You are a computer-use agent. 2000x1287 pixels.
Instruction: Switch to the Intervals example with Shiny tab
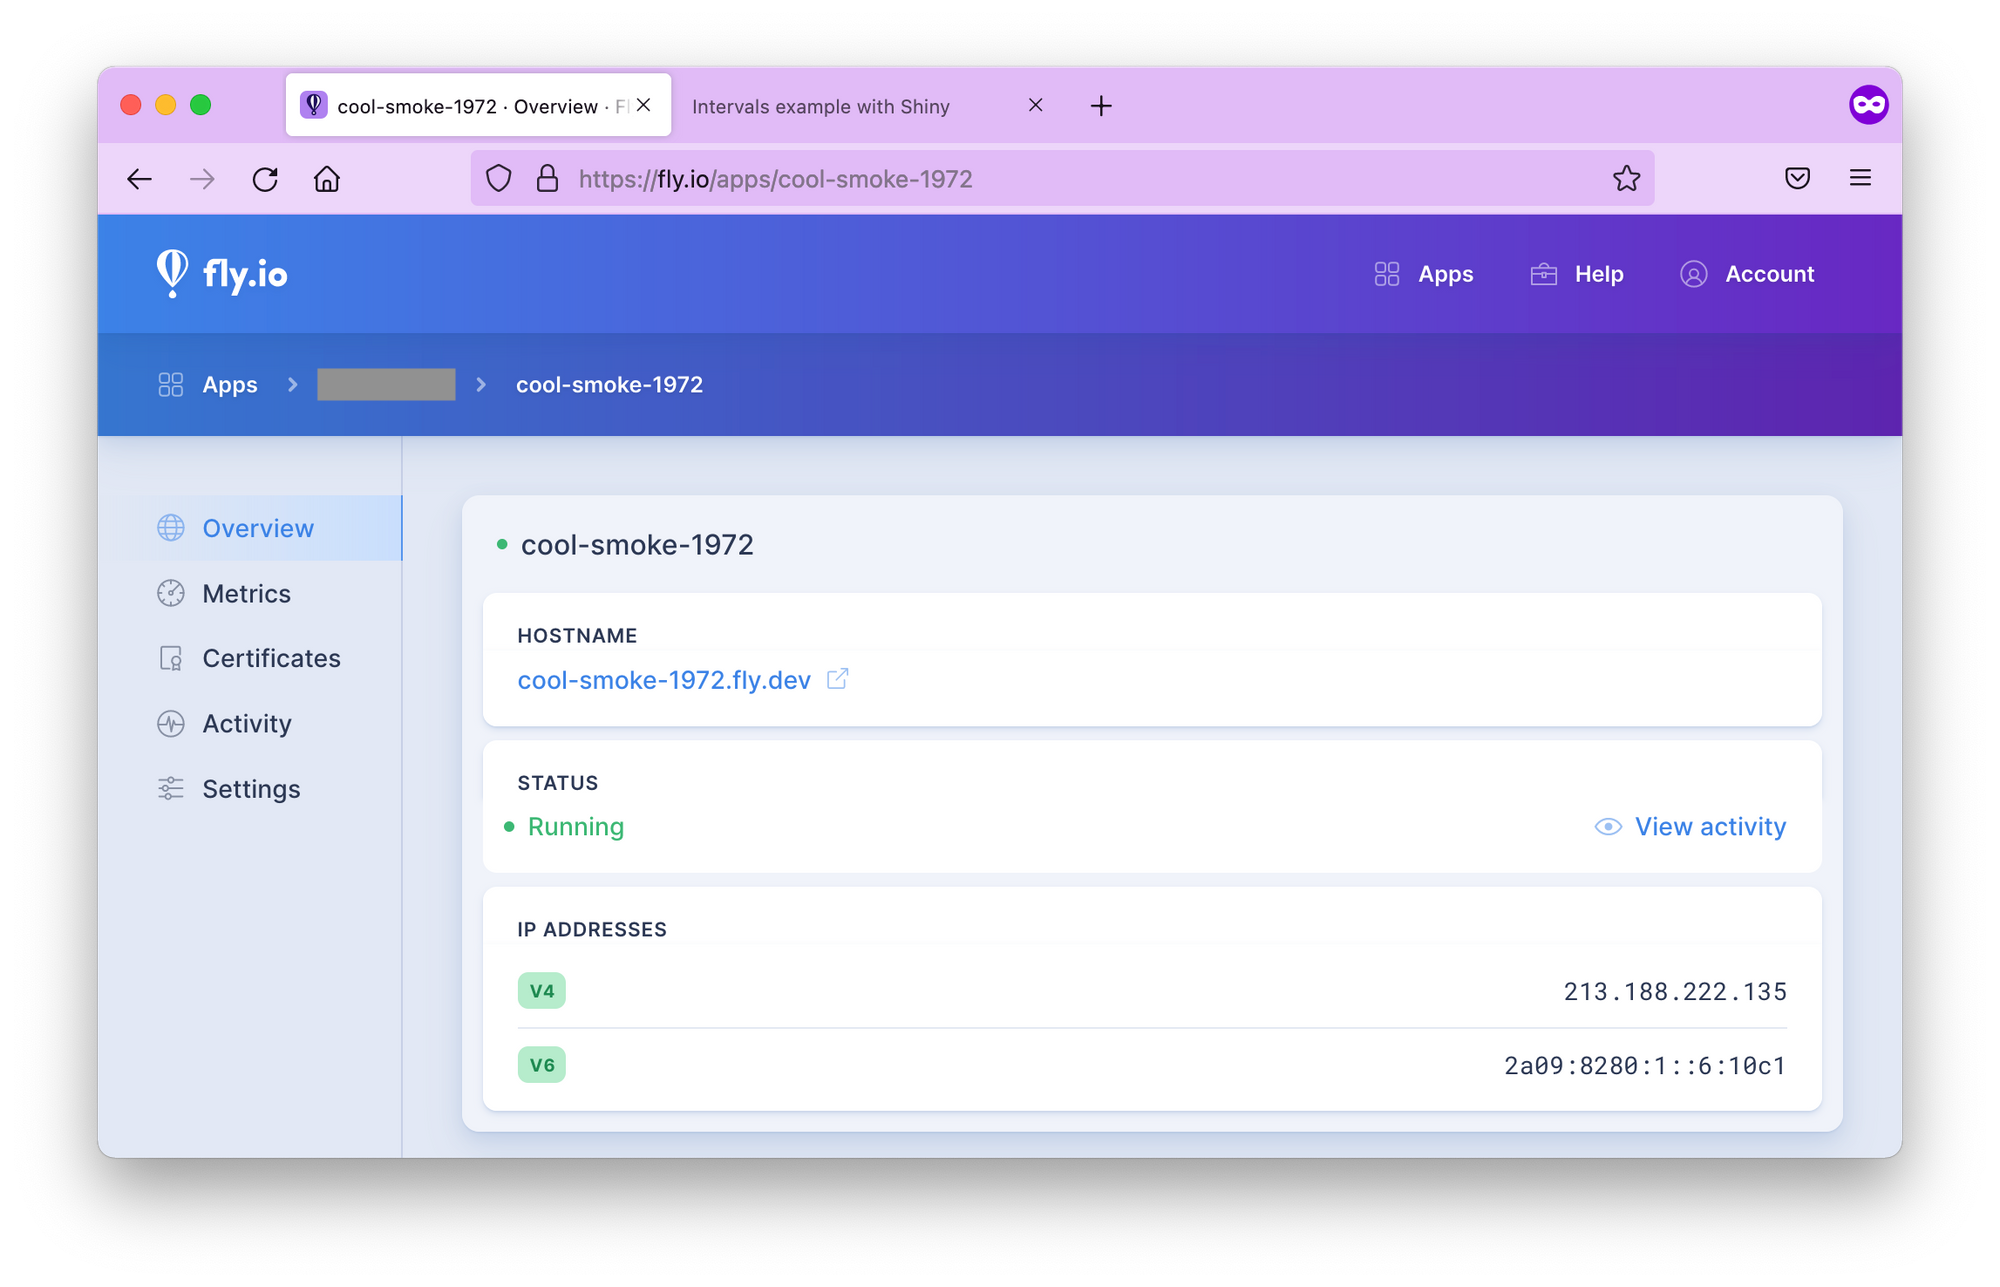coord(822,106)
